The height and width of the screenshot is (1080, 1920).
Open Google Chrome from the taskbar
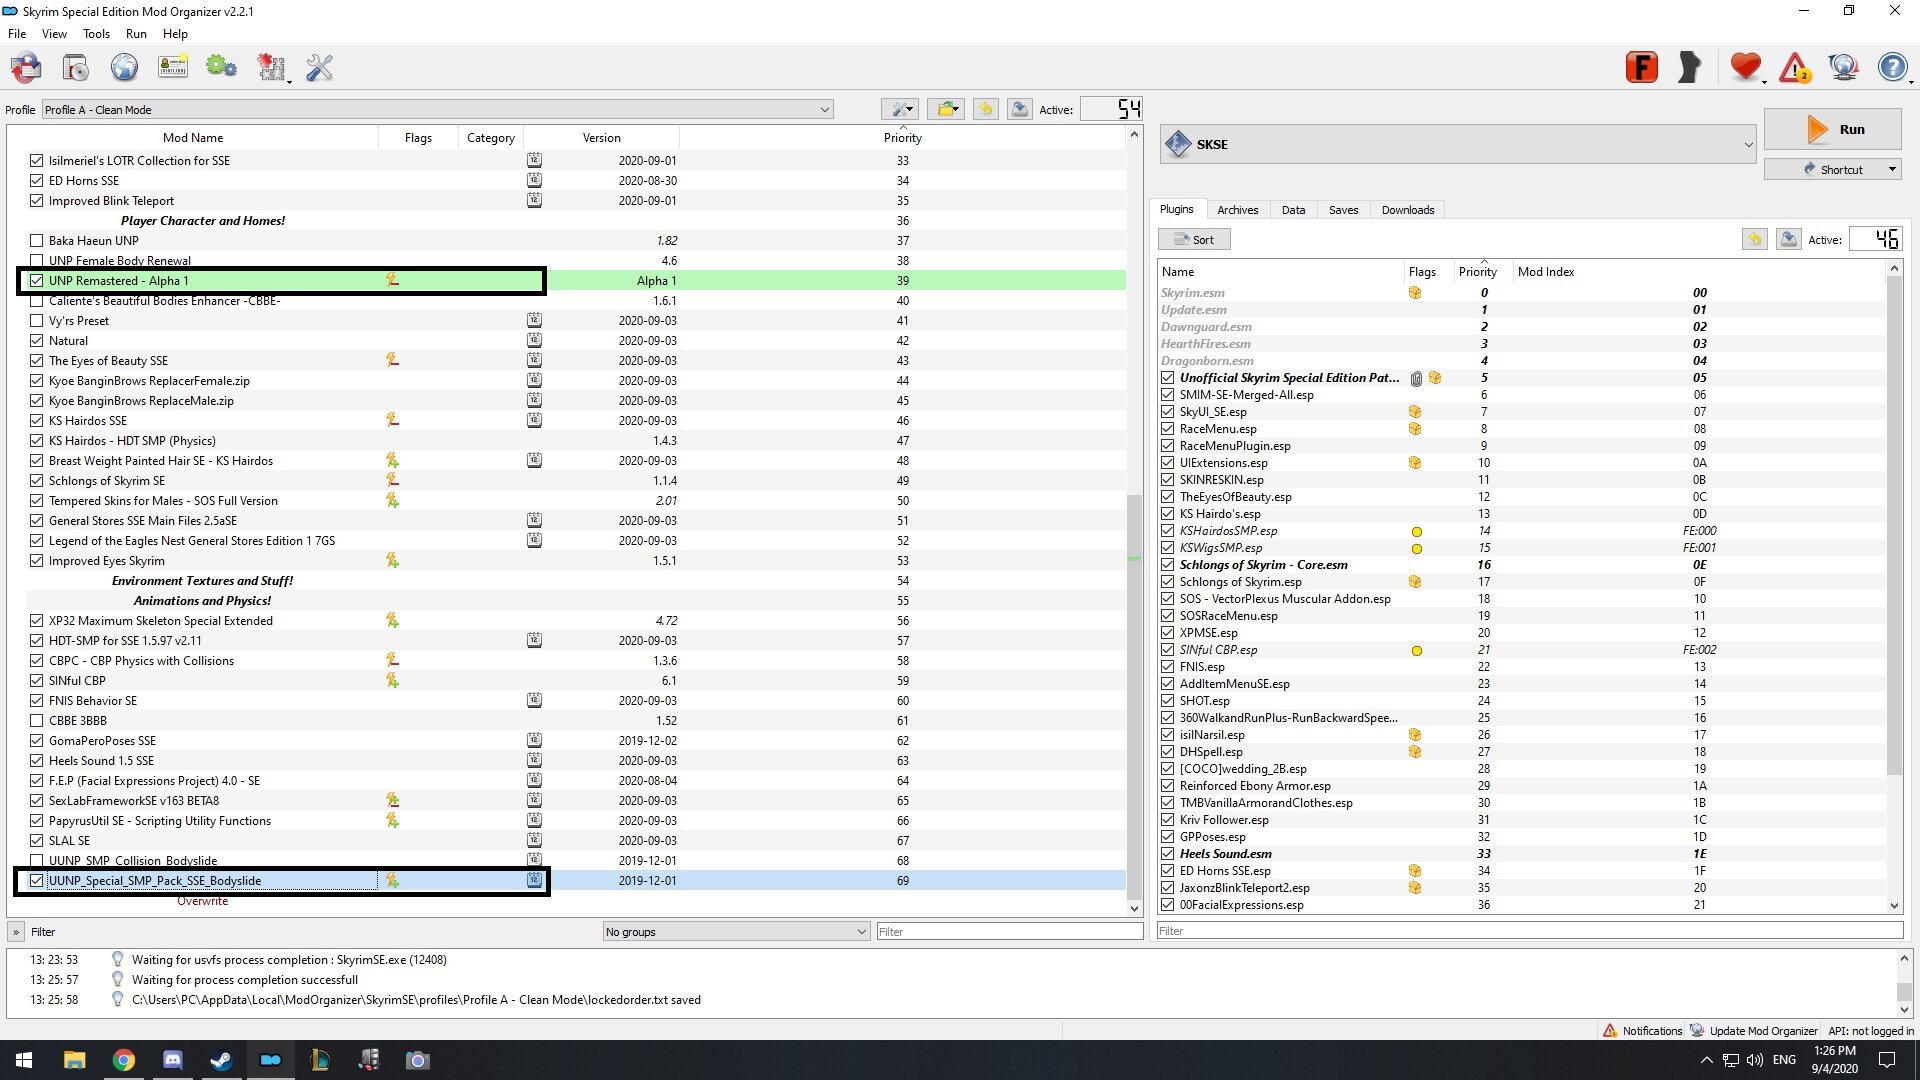[x=124, y=1060]
